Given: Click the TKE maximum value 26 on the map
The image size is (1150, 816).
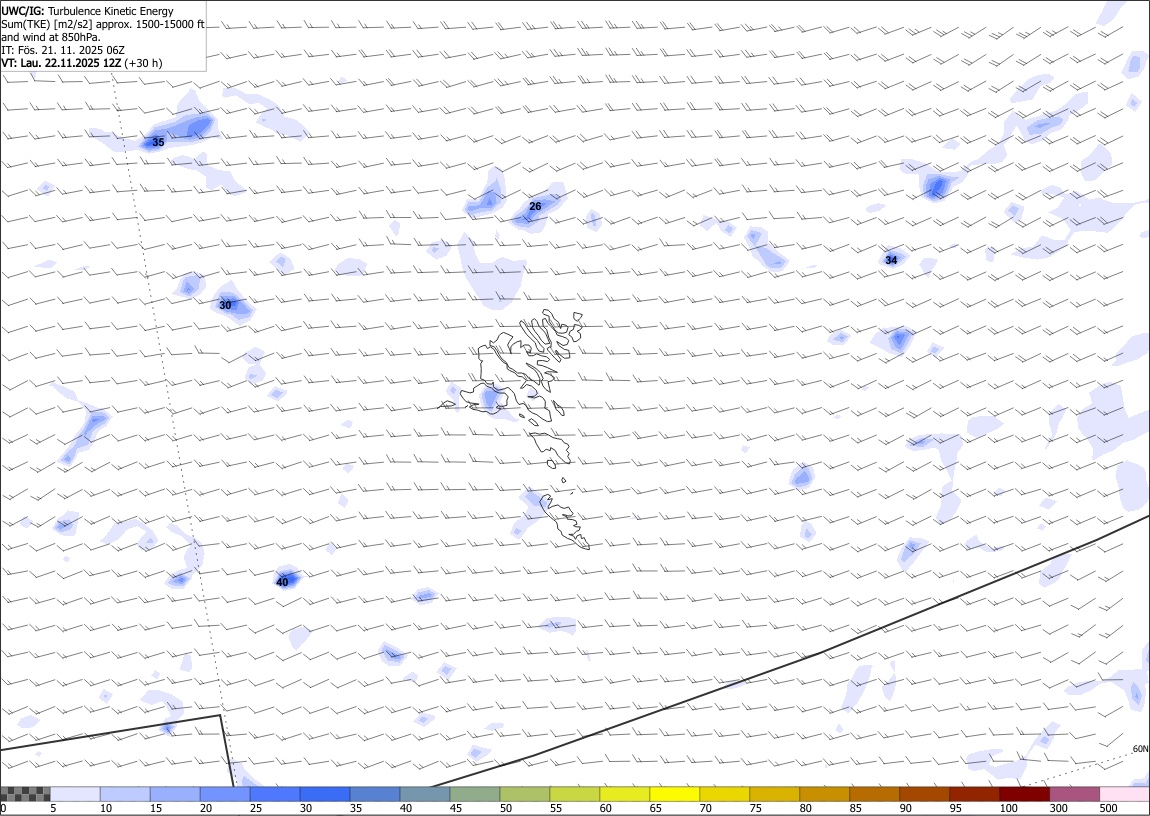Looking at the screenshot, I should pyautogui.click(x=535, y=207).
